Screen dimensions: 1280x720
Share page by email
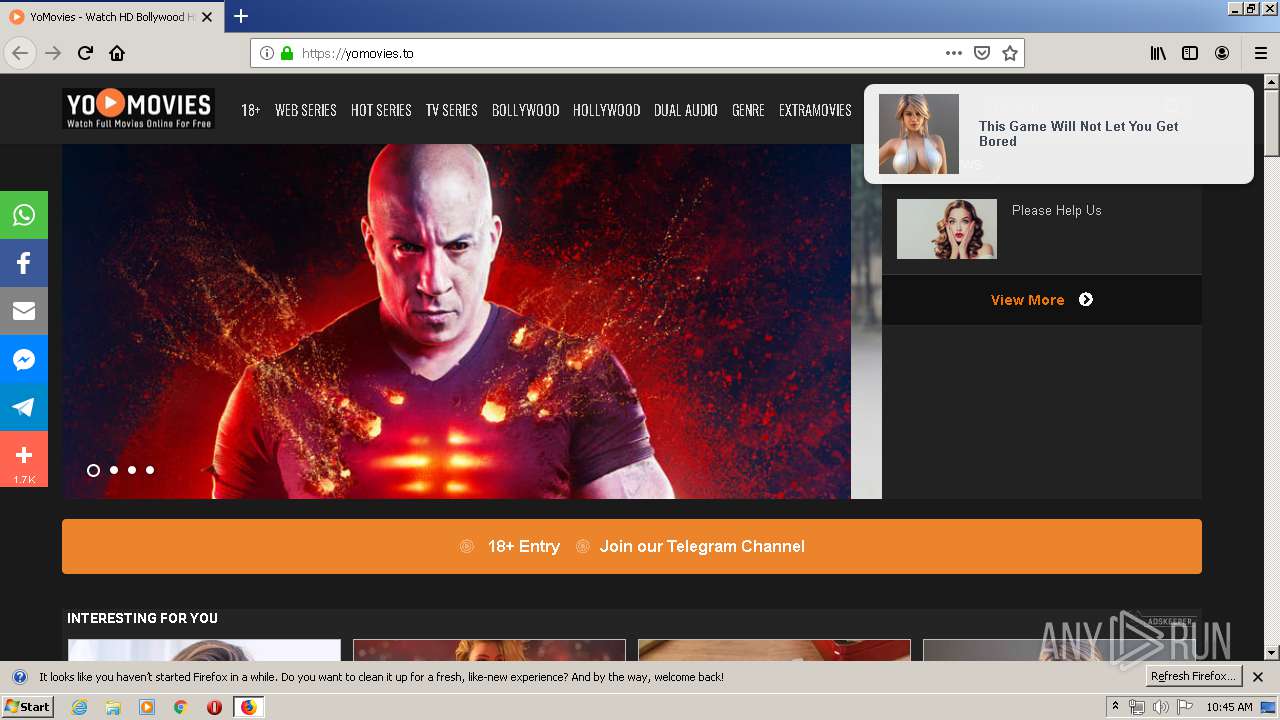tap(24, 311)
